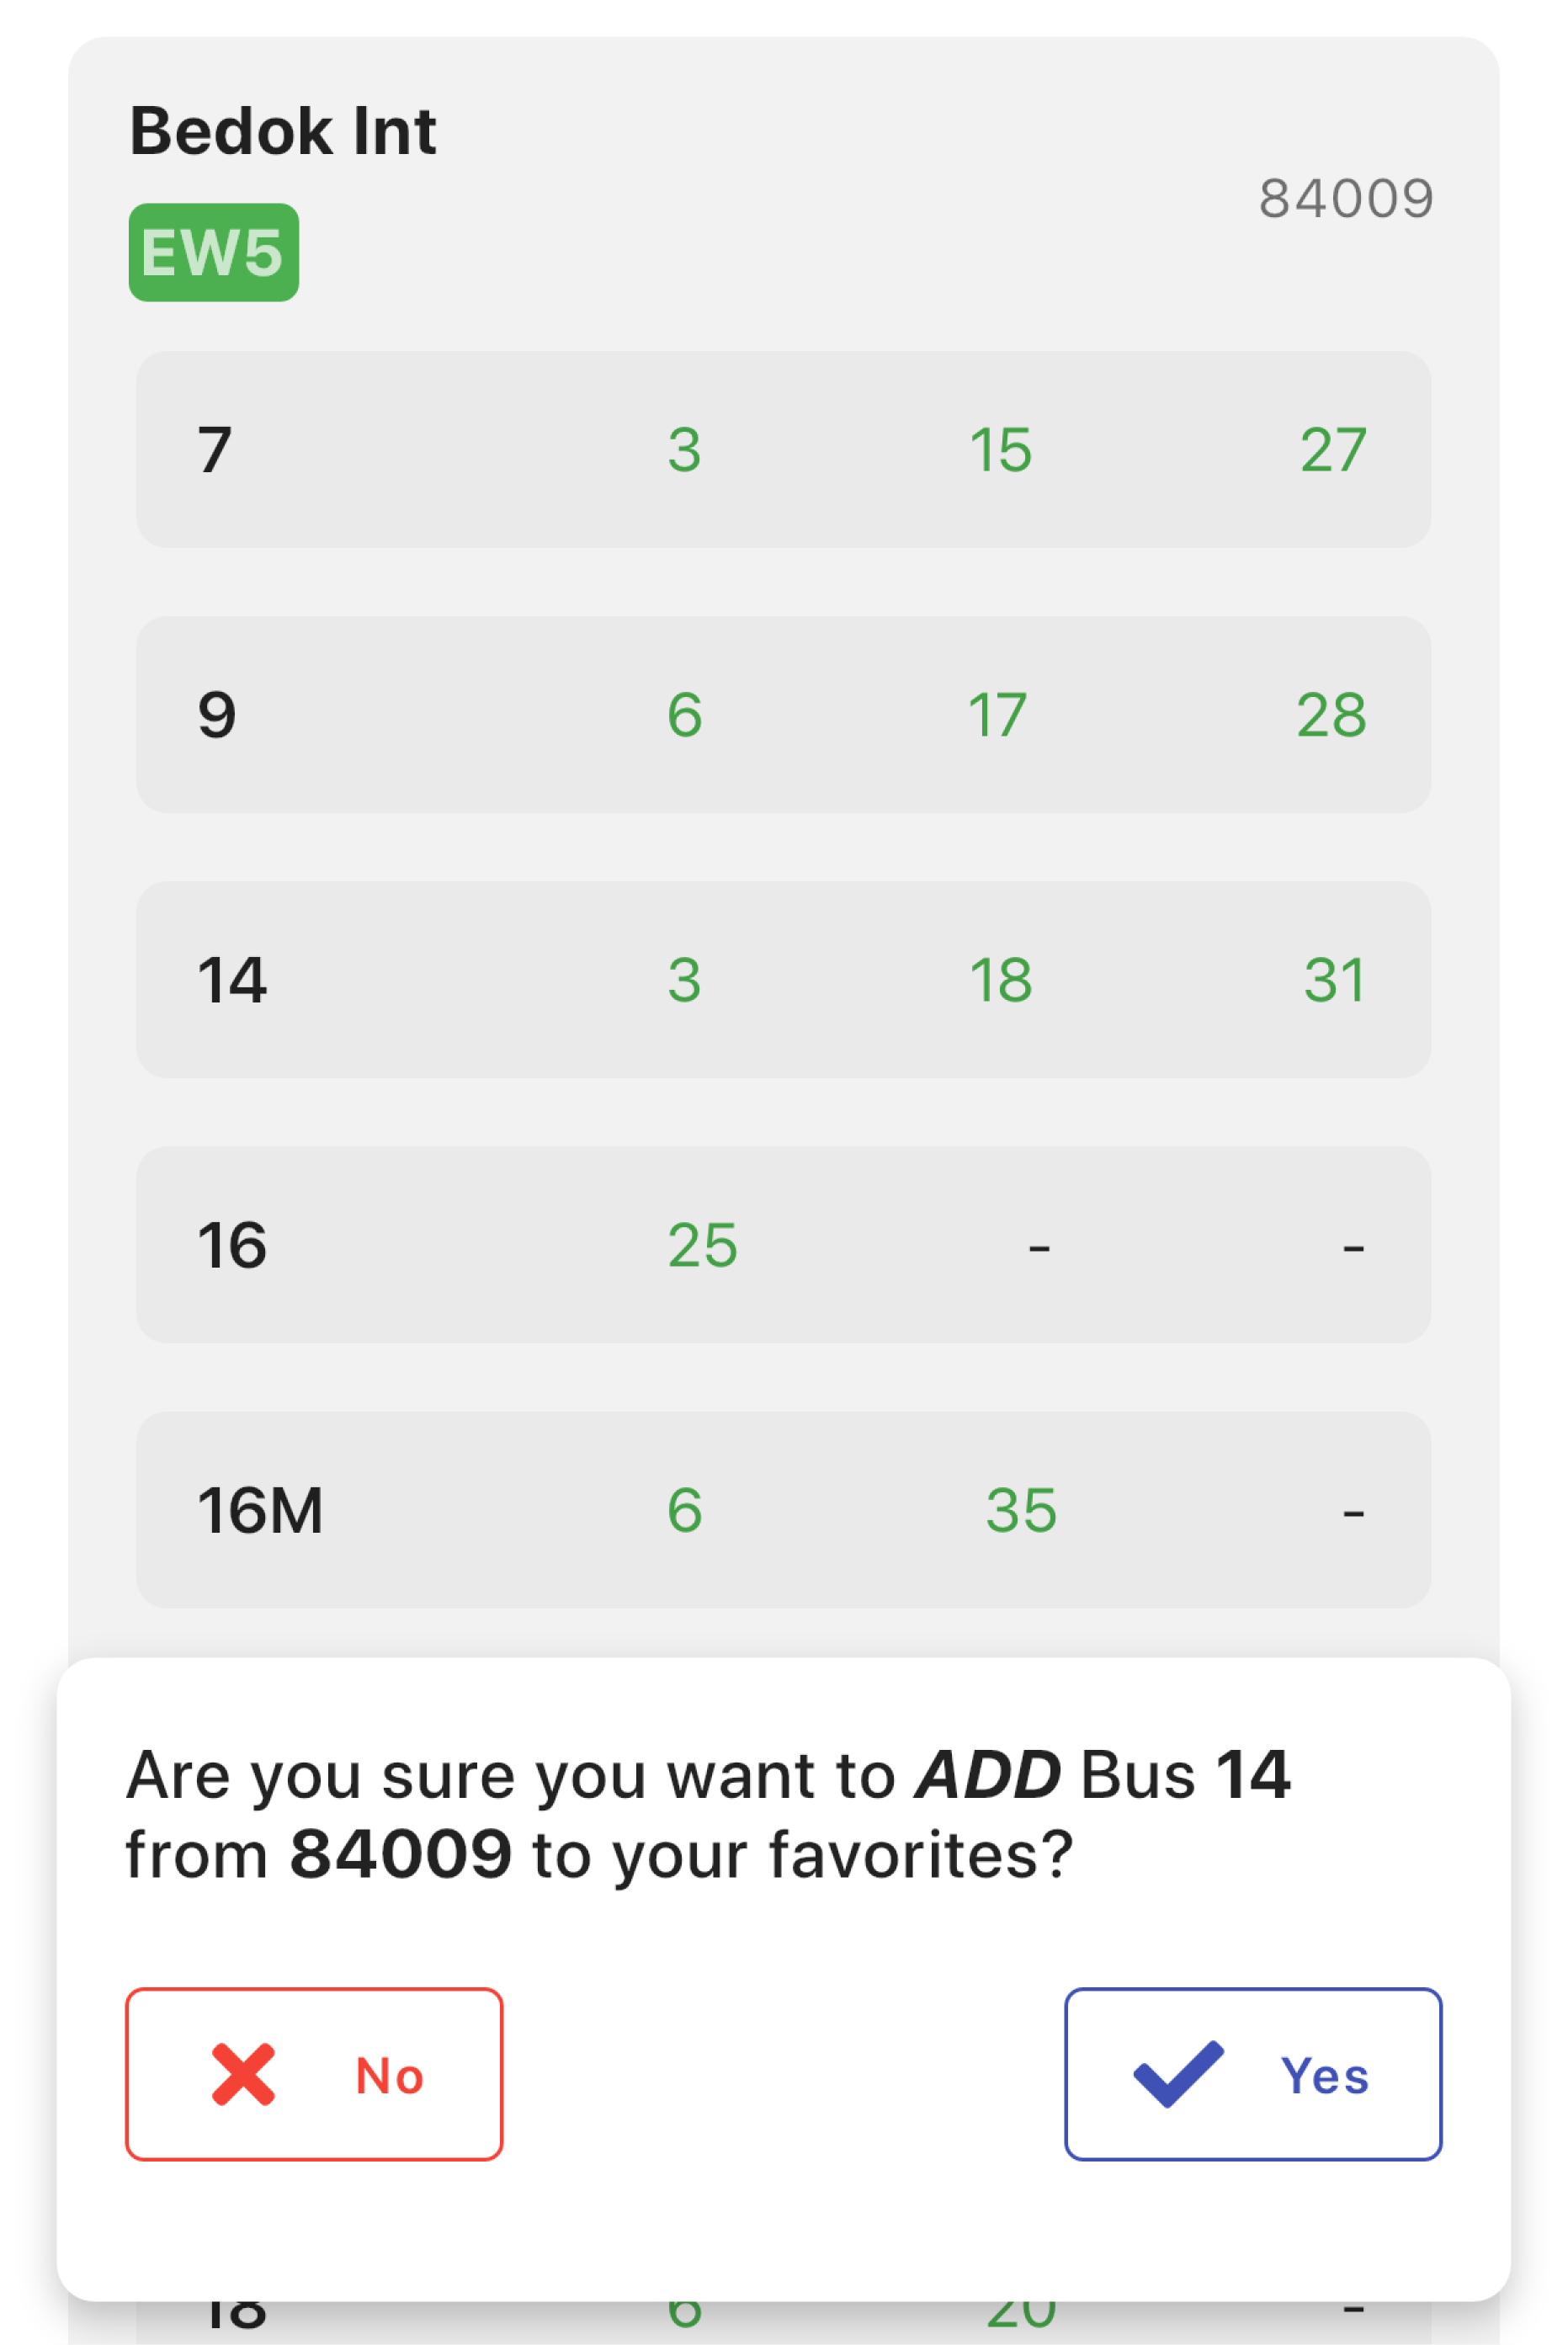Screen dimensions: 1568x2345
Task: Click the red X icon
Action: (243, 2075)
